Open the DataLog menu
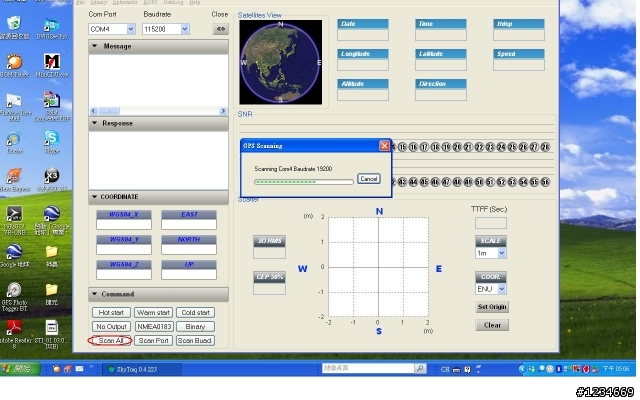640x400 pixels. click(x=173, y=2)
